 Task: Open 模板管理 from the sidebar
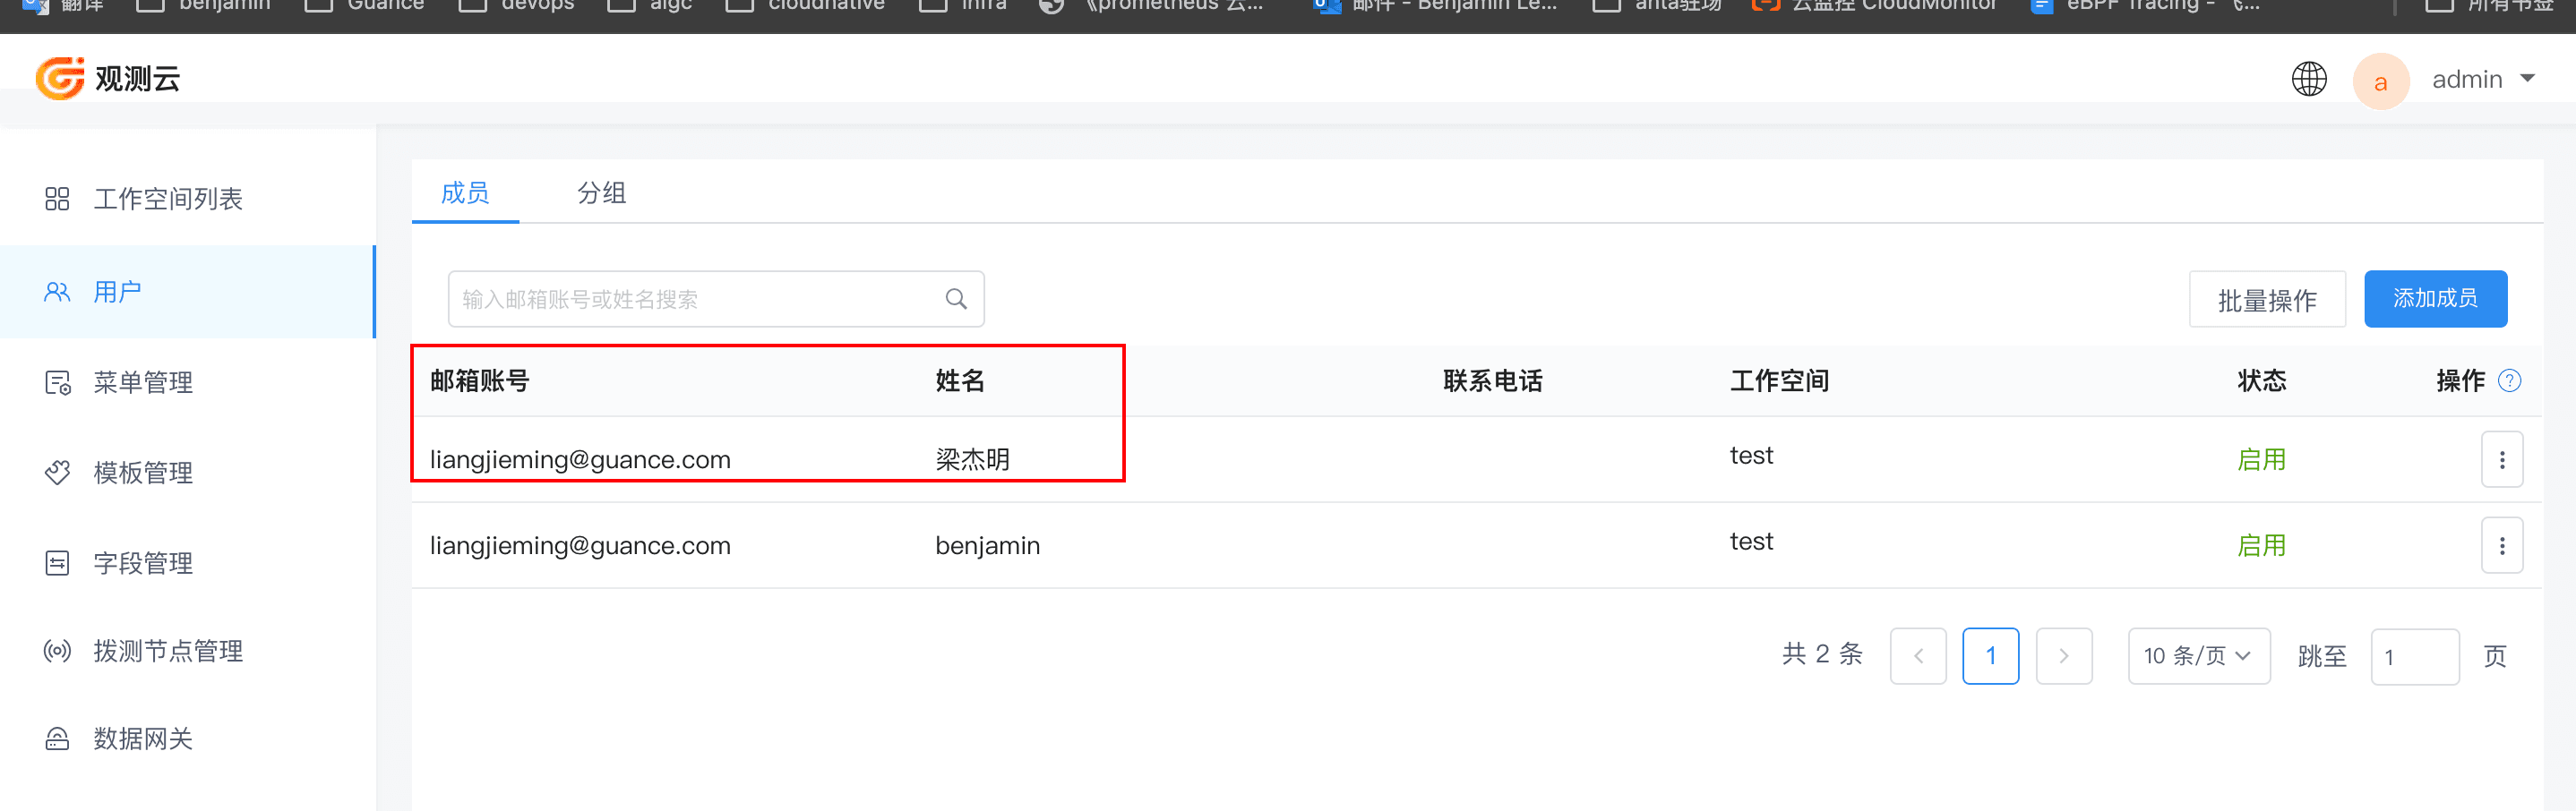[x=57, y=471]
